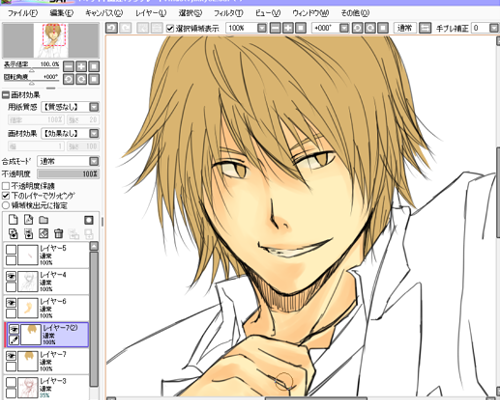Select layer レイヤー3 row

[x=47, y=387]
